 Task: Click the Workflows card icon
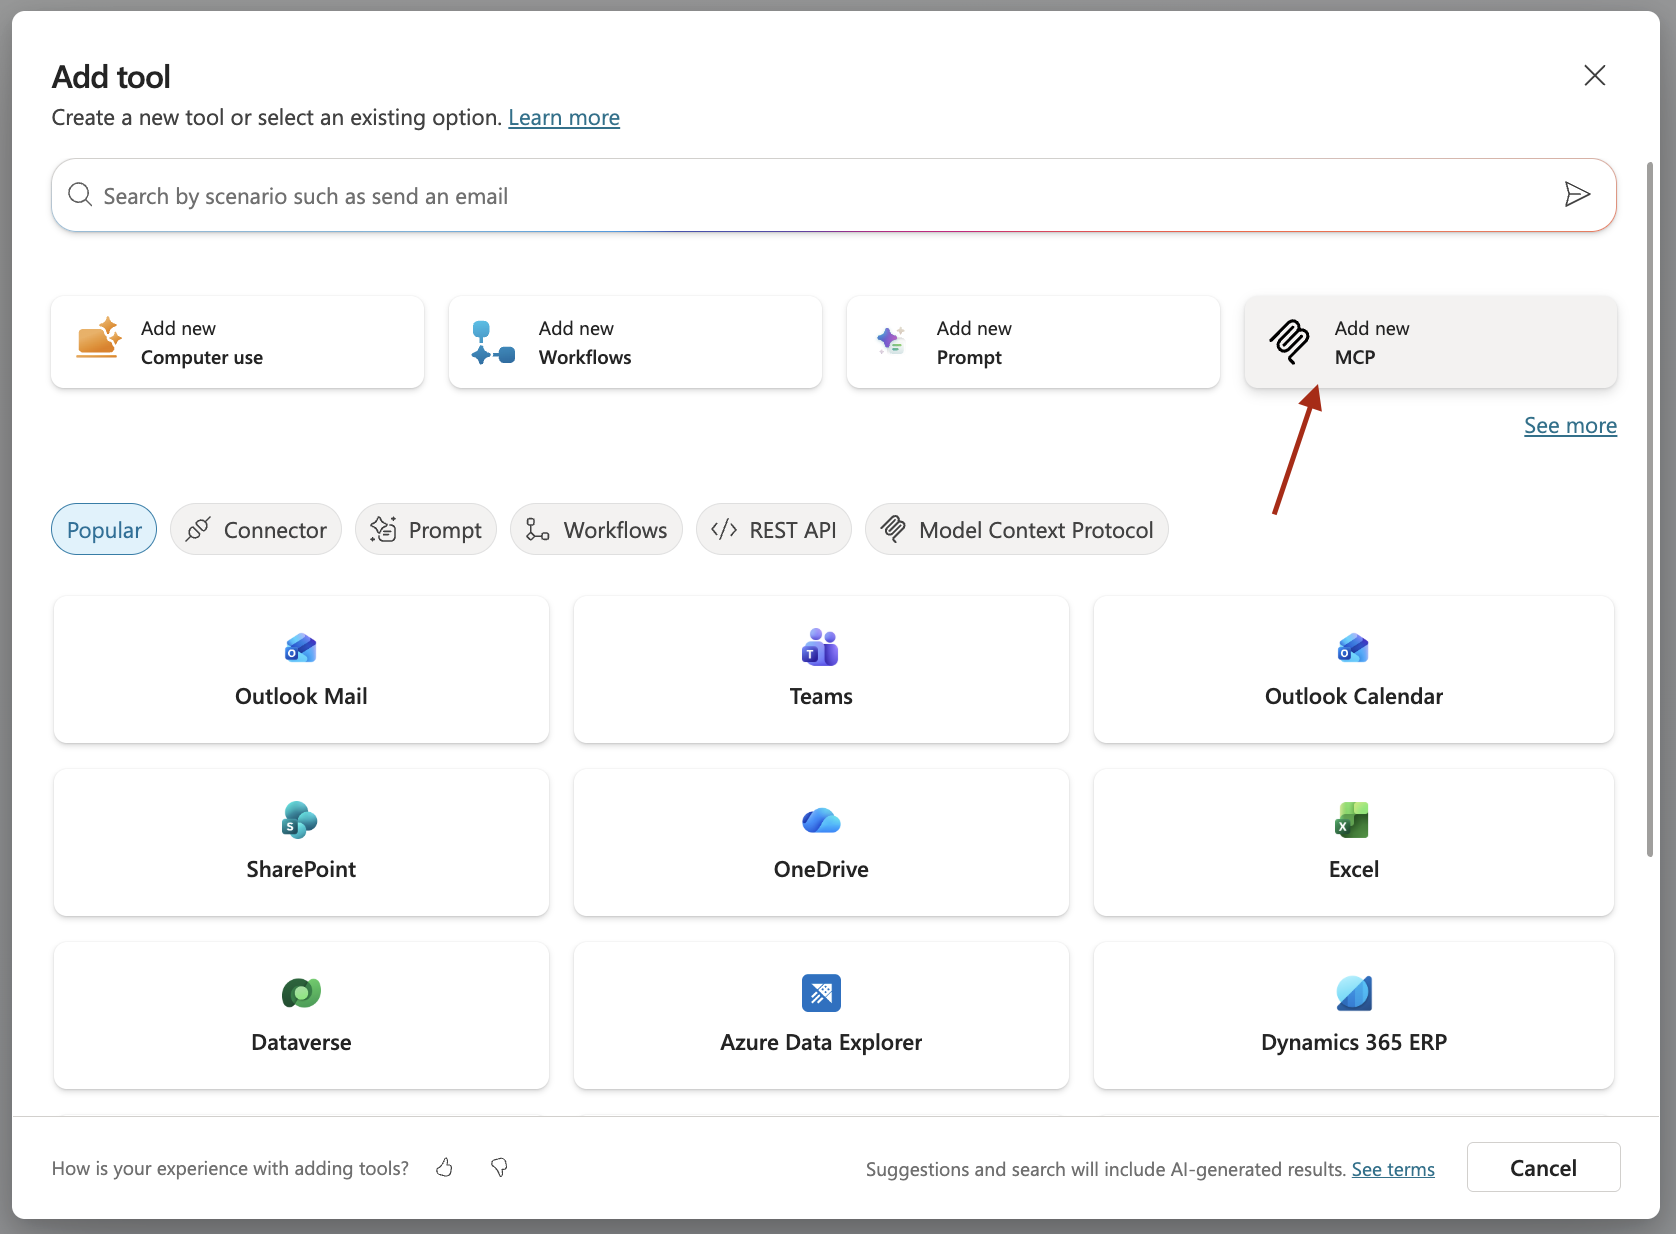493,342
